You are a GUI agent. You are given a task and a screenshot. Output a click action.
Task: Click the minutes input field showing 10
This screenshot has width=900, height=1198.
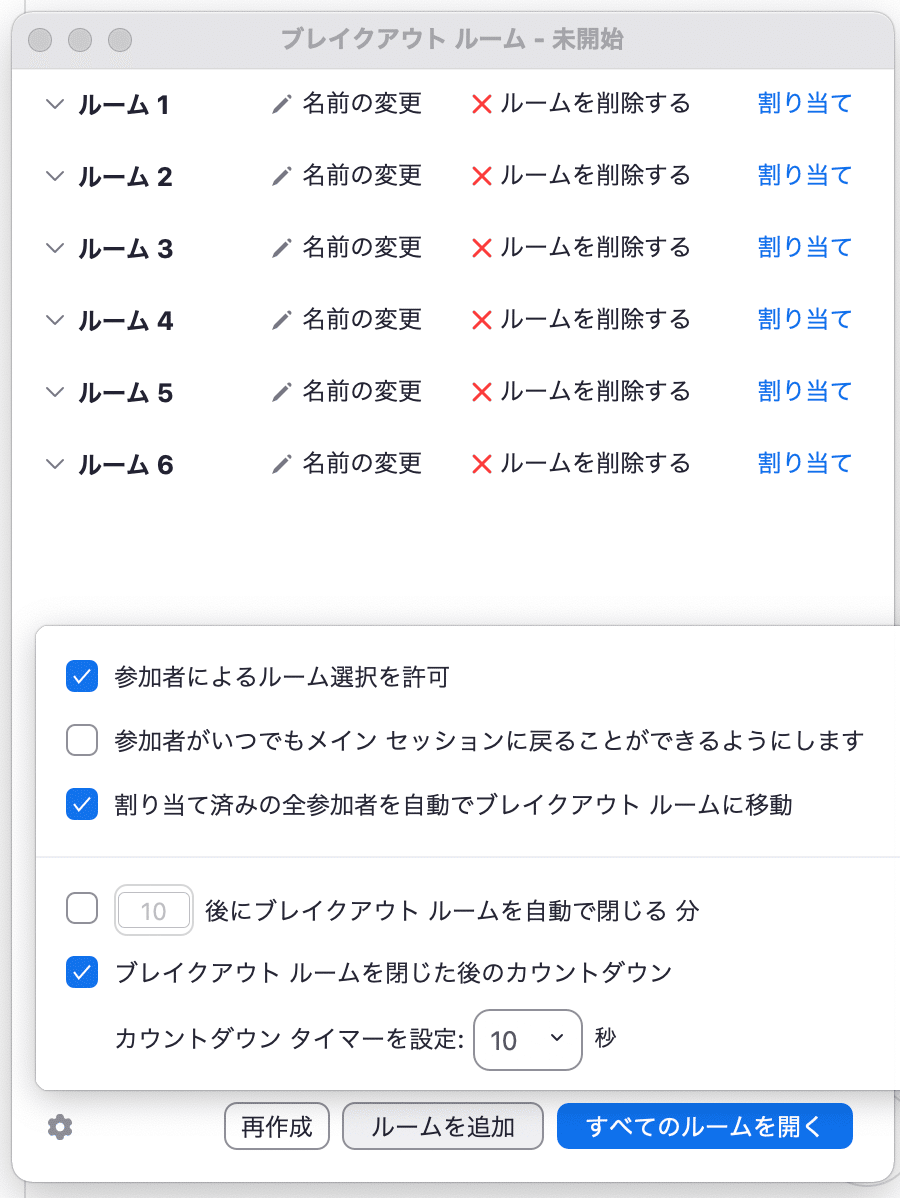154,910
